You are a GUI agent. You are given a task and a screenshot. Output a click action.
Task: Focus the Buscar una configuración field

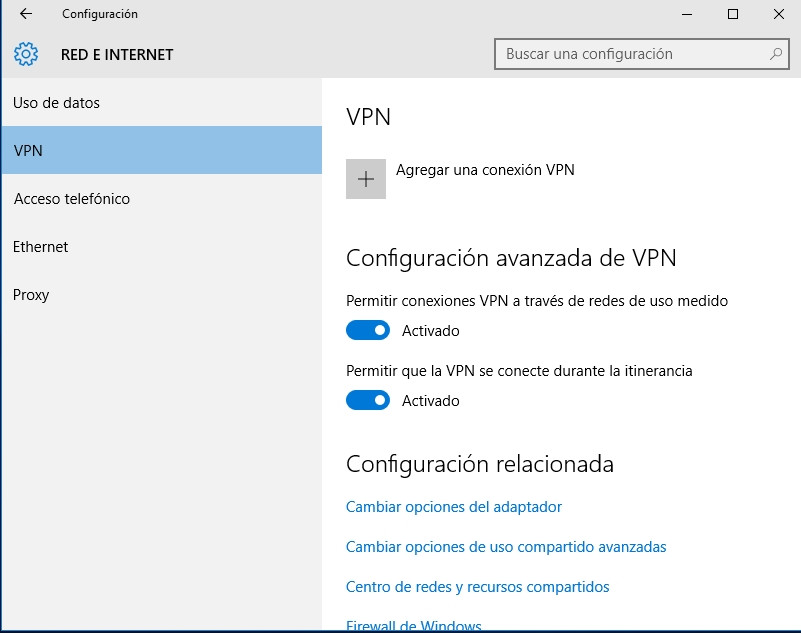[630, 54]
